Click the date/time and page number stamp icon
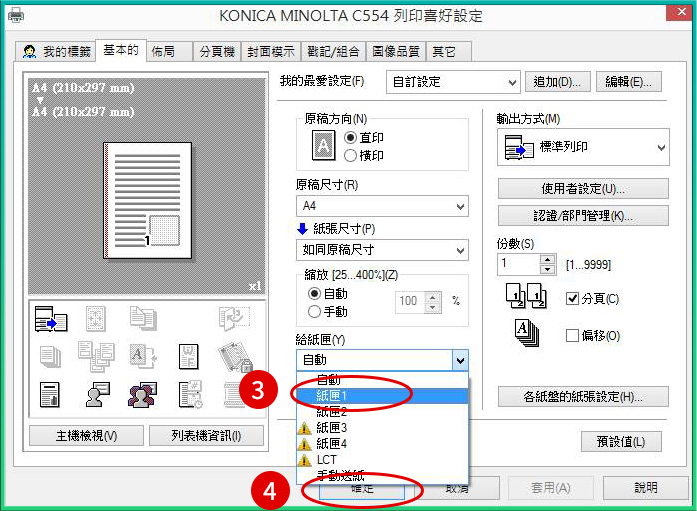Viewport: 697px width, 511px height. [x=191, y=395]
